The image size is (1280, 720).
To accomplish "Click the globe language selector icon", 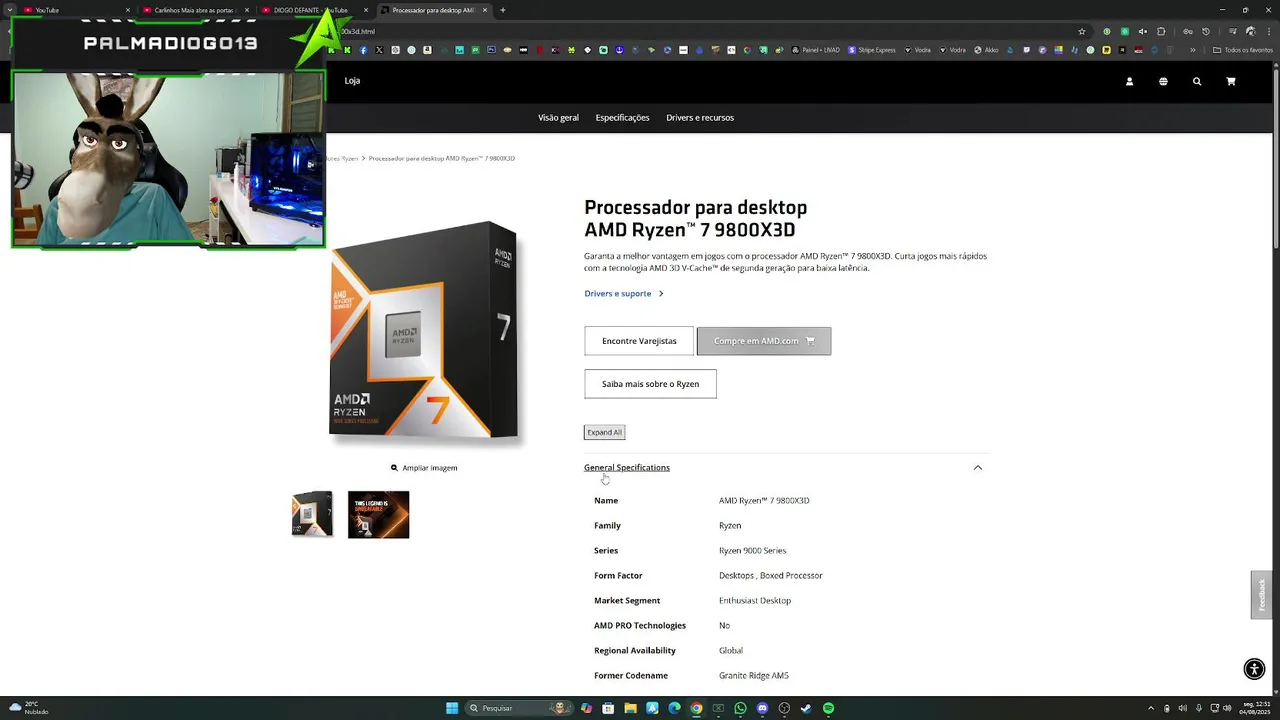I will pyautogui.click(x=1163, y=81).
